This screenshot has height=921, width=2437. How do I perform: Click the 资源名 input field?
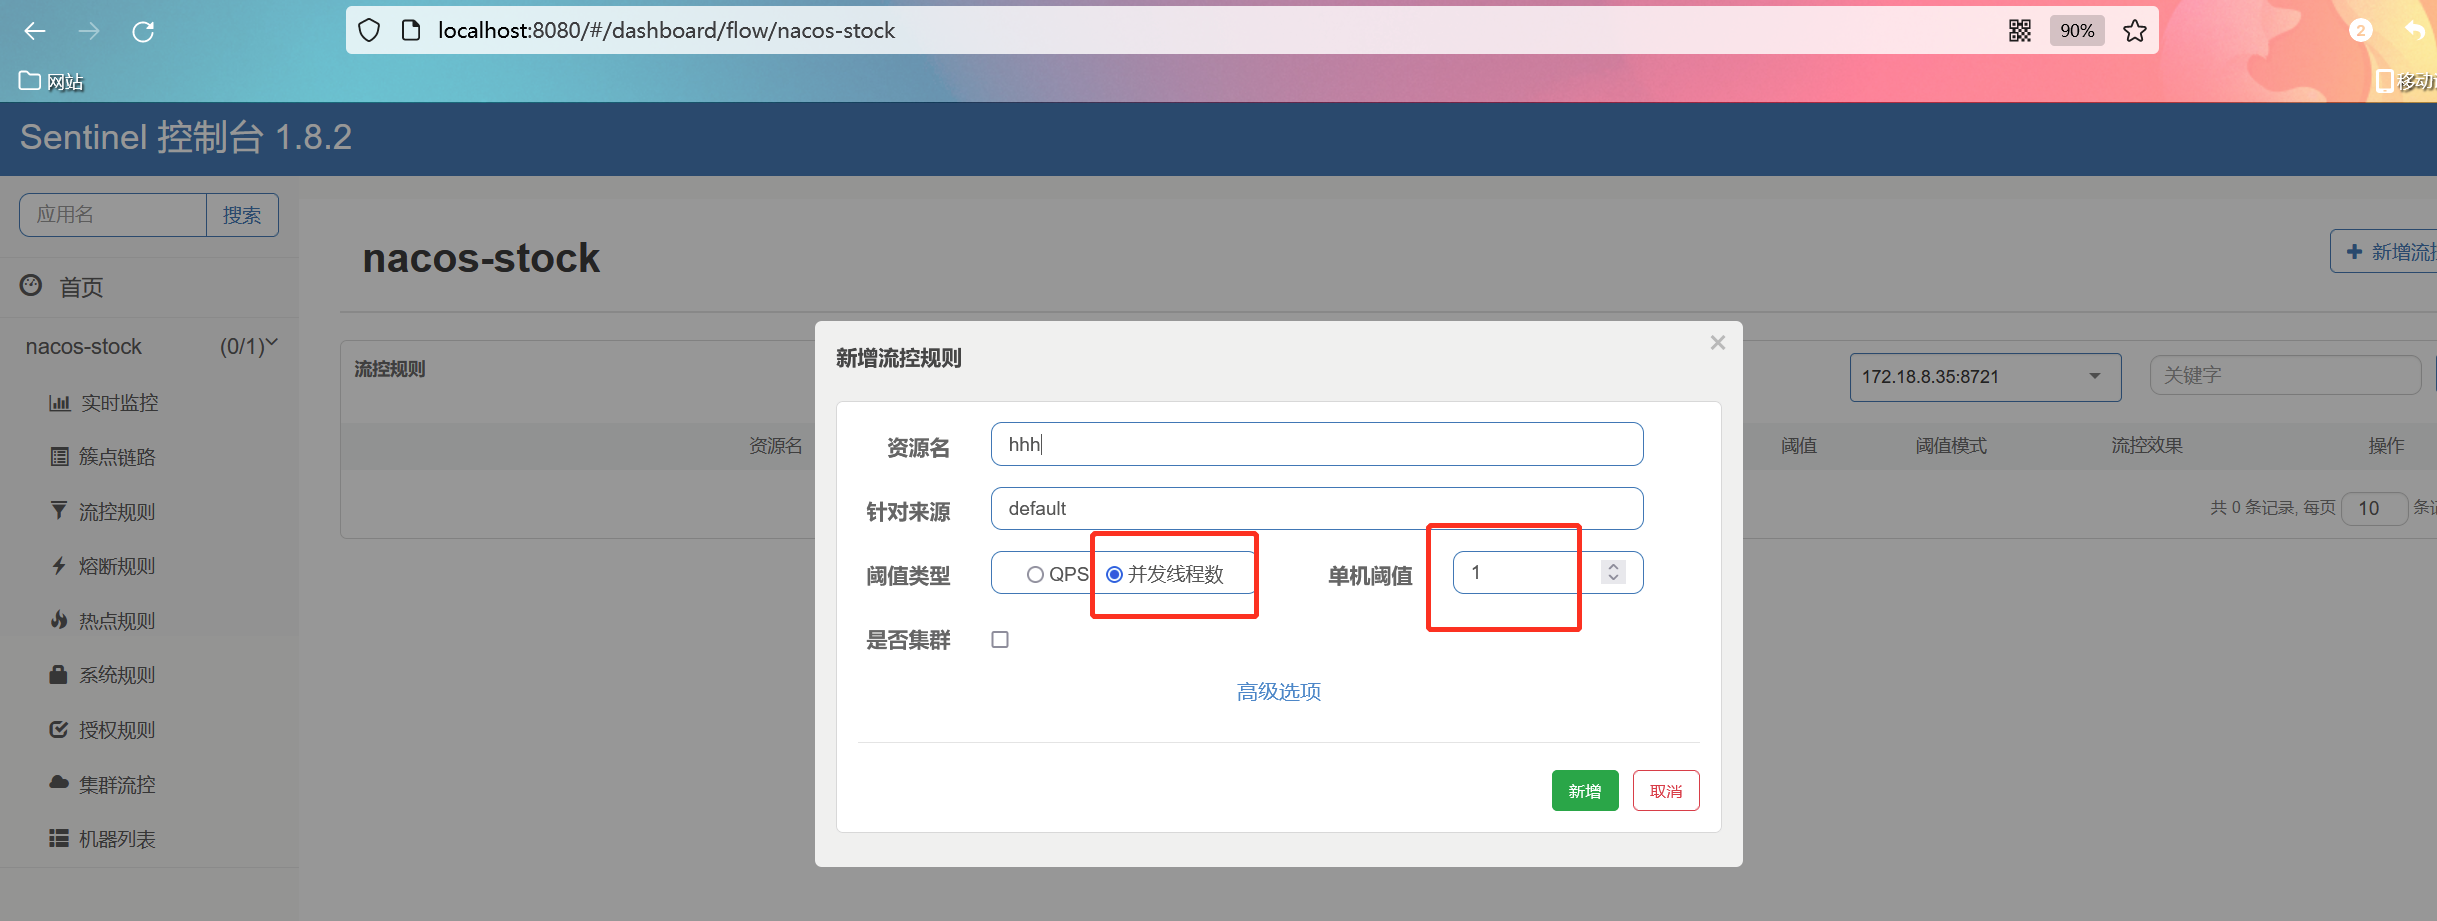pos(1317,444)
